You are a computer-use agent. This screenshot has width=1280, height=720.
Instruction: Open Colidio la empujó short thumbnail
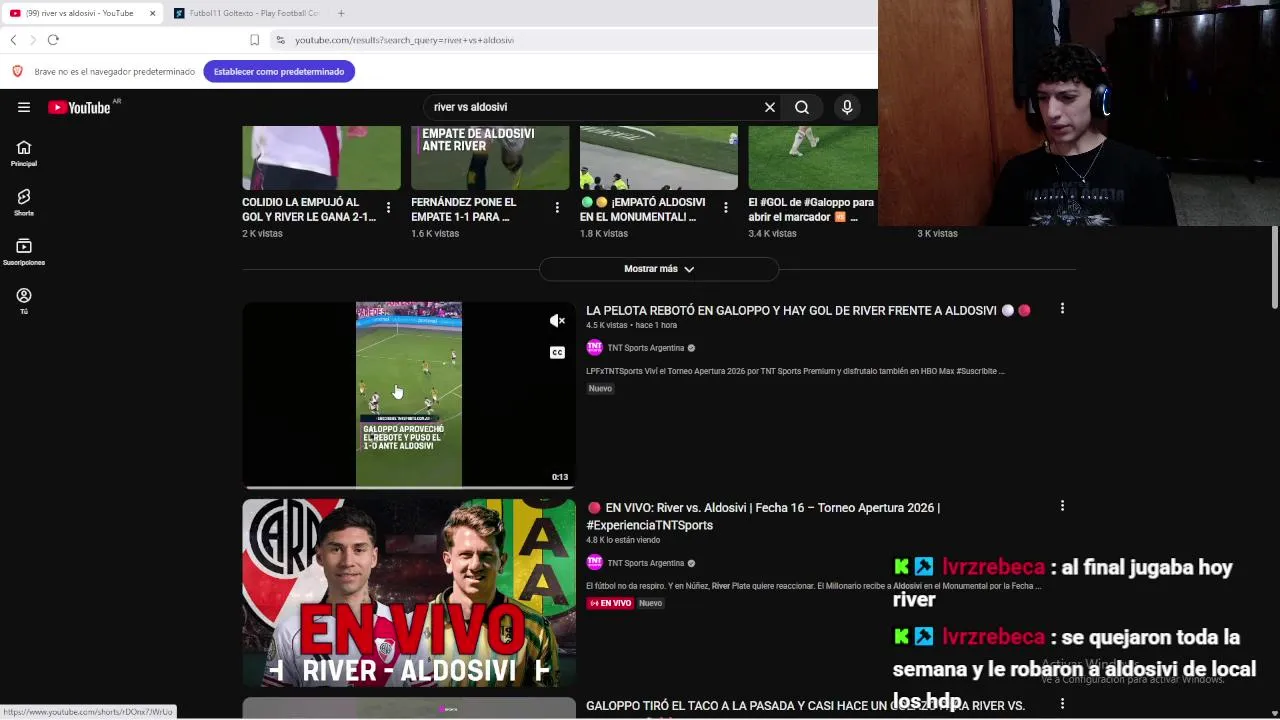click(x=321, y=158)
